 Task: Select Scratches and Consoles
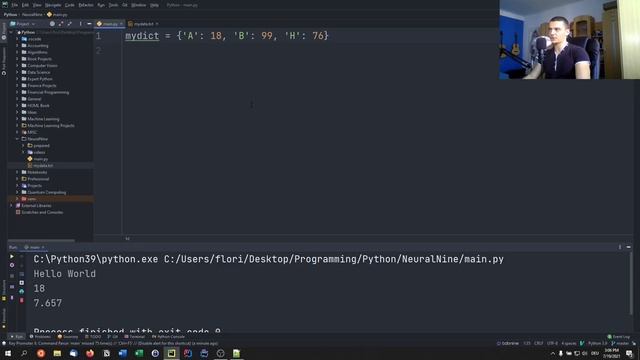[42, 212]
